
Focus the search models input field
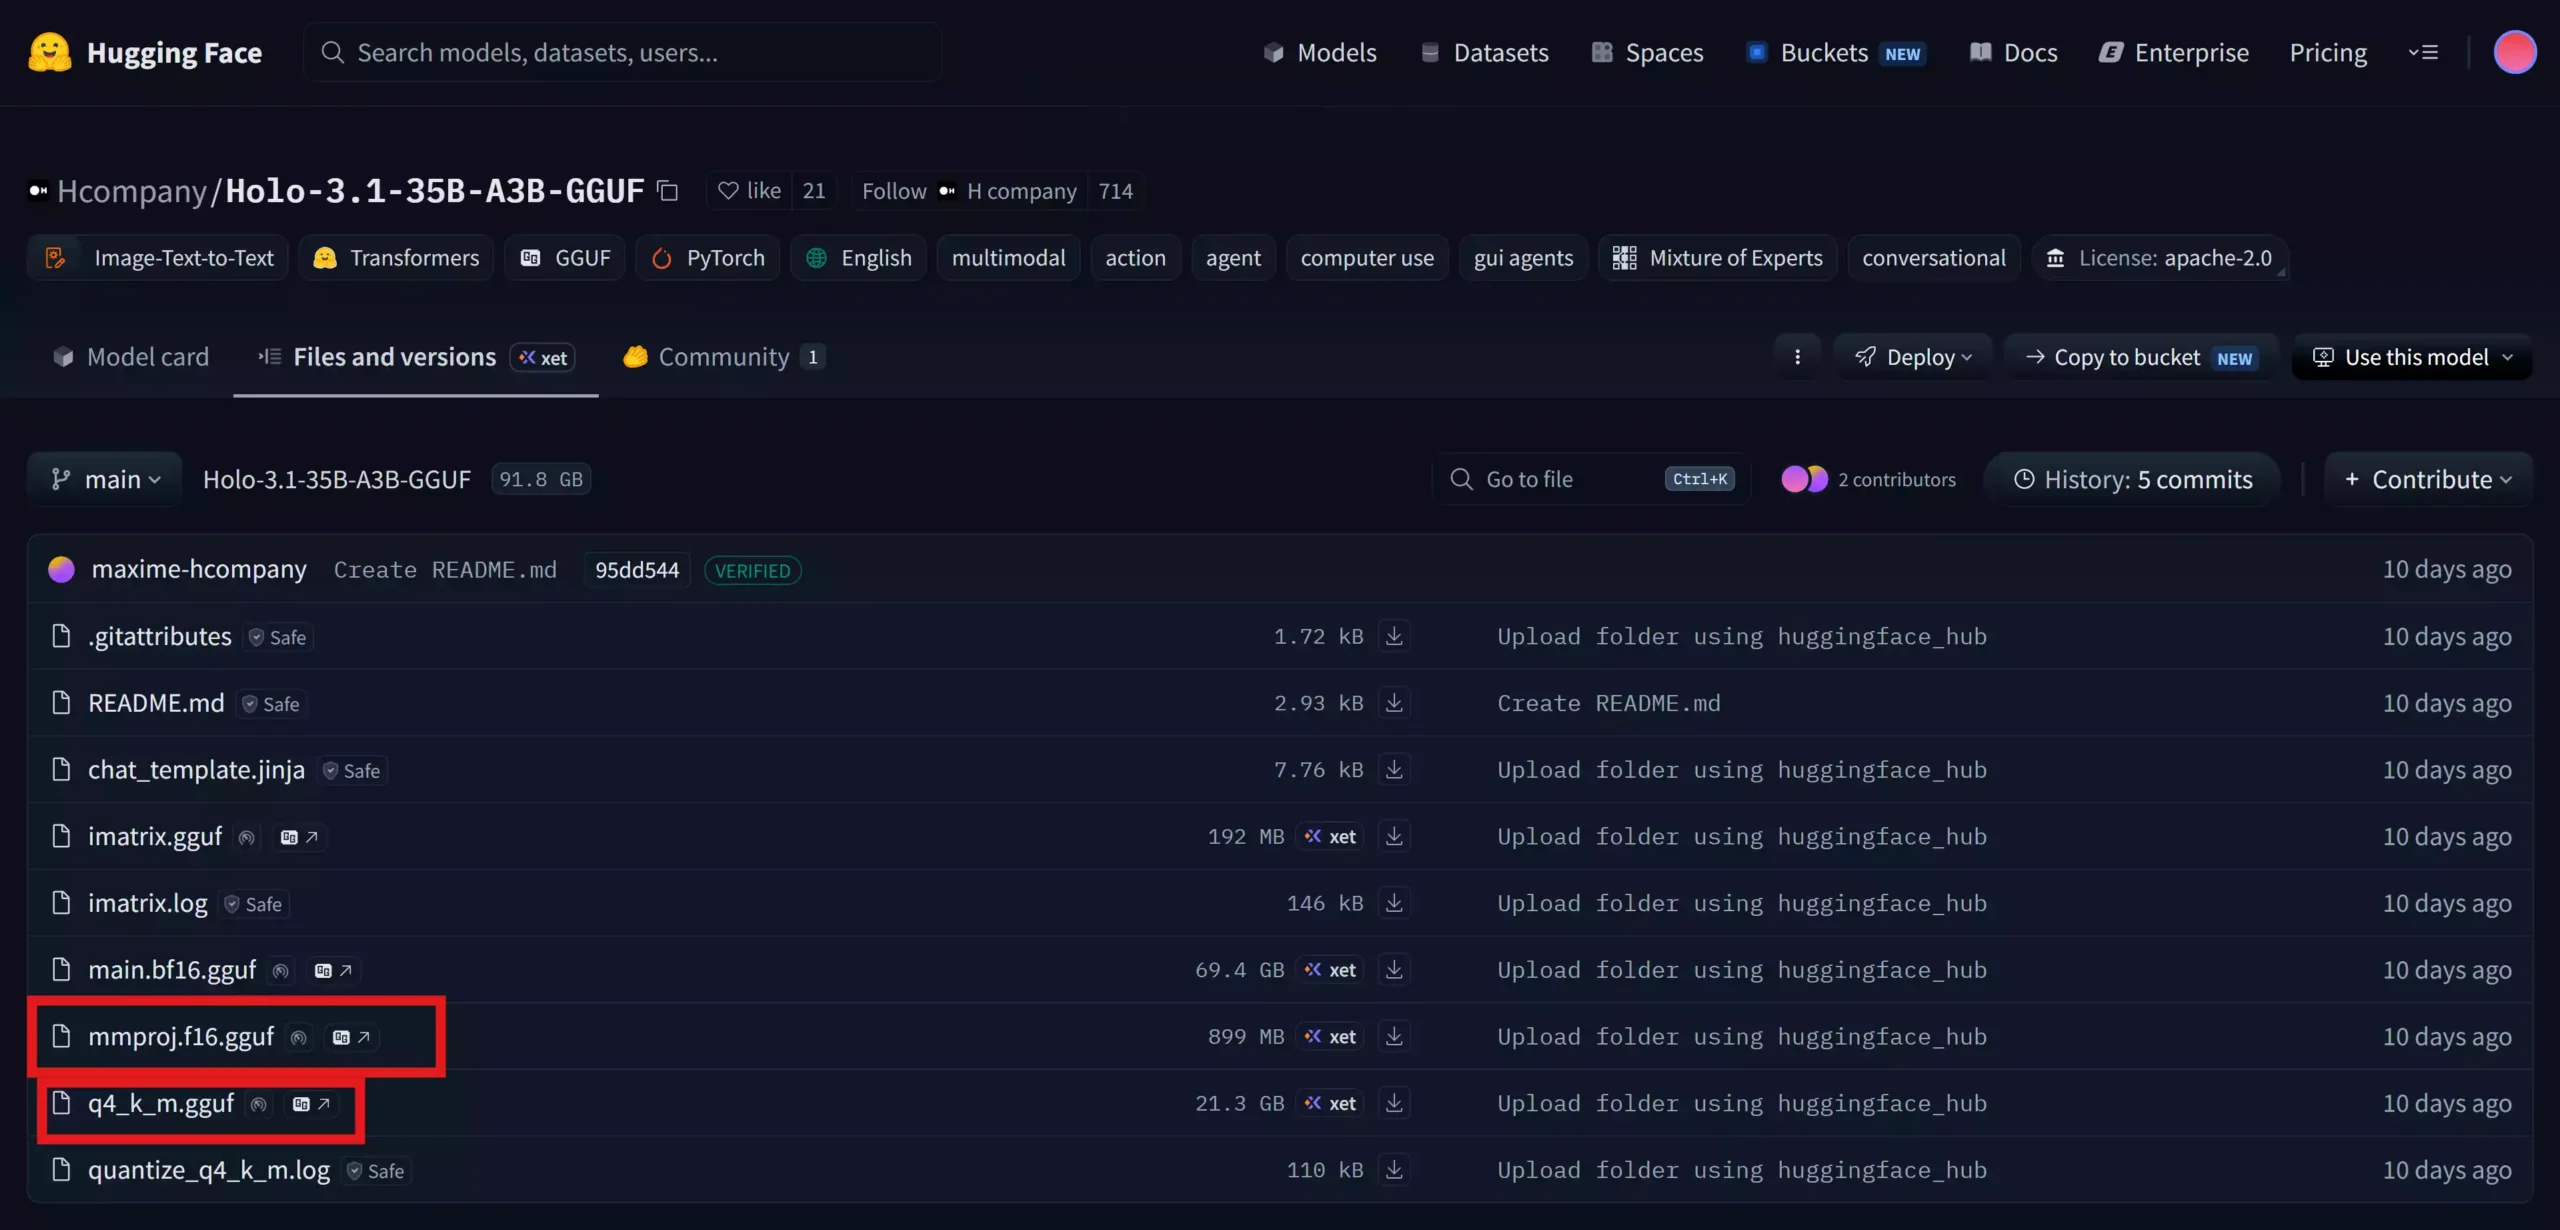coord(622,52)
